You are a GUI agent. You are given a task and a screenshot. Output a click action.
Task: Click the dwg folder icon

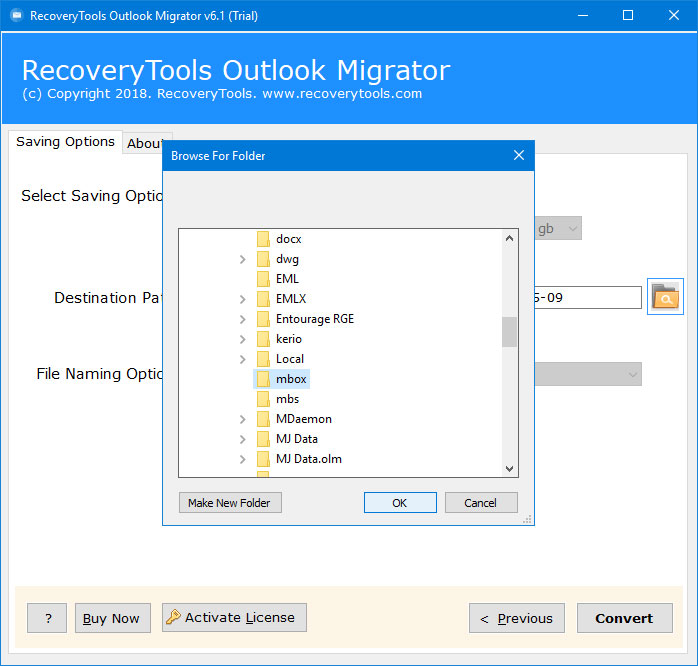[263, 259]
